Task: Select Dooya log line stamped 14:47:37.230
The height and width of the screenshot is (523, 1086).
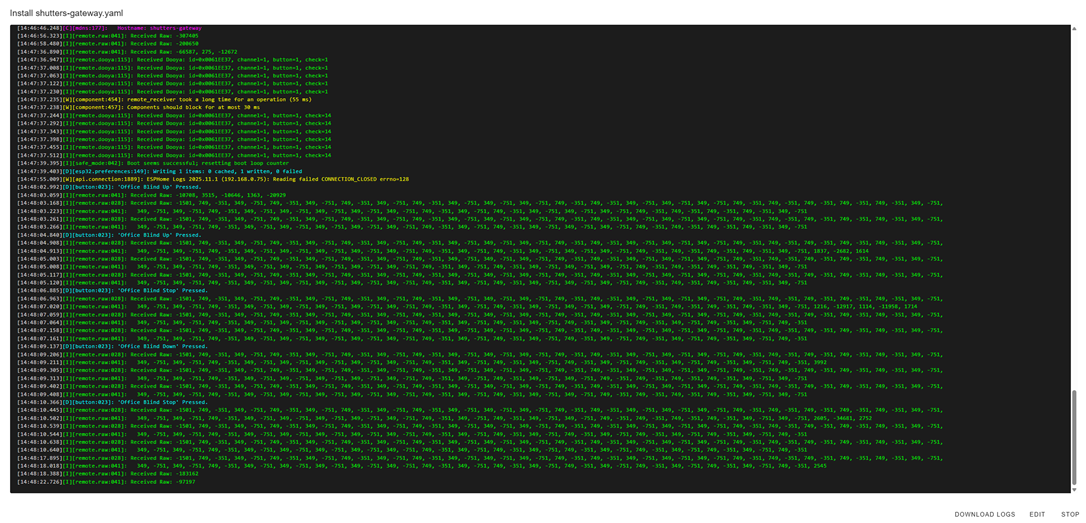Action: pos(172,91)
